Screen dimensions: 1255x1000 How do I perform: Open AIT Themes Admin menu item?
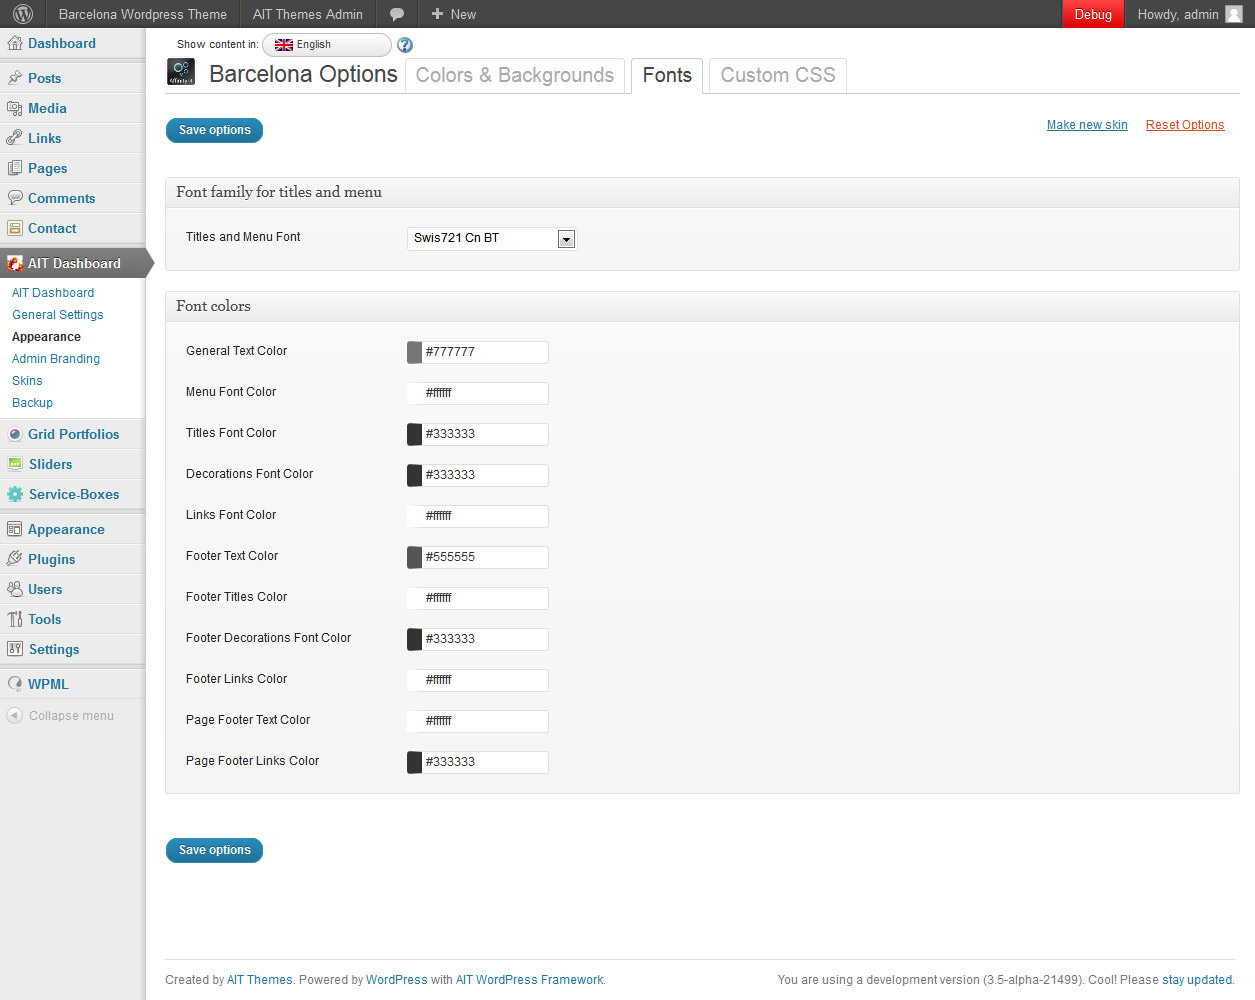coord(308,14)
